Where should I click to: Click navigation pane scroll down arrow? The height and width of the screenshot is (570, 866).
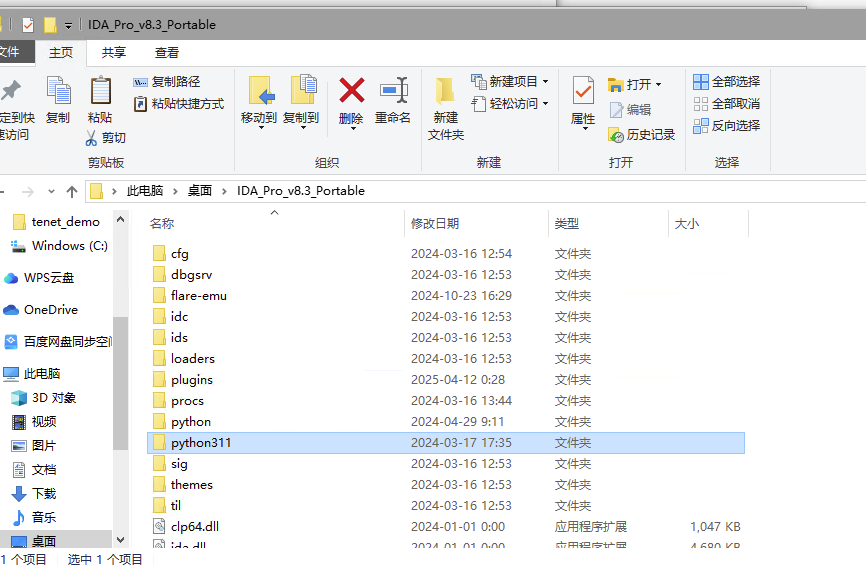(120, 540)
